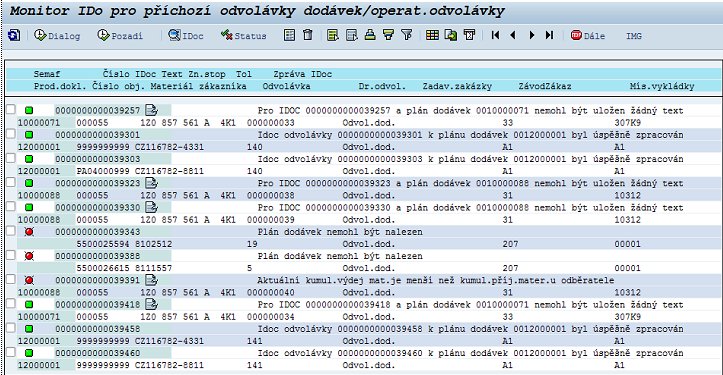Viewport: 723px width, 375px height.
Task: Tick checkbox for IDoc 0000000000039303
Action: 11,158
